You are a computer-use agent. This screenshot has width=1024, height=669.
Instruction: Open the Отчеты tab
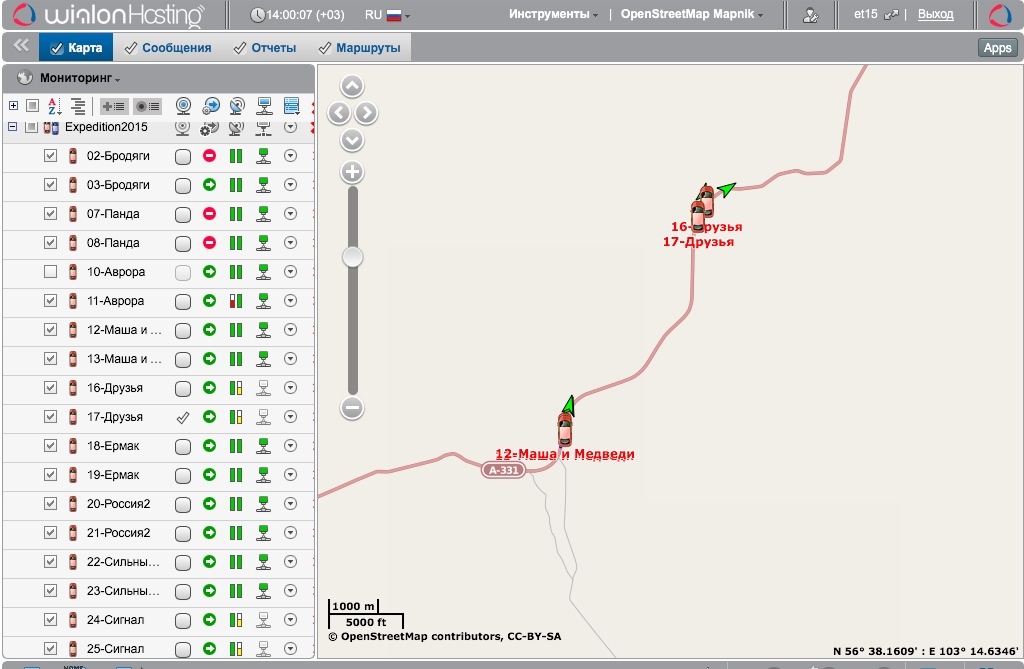point(265,48)
